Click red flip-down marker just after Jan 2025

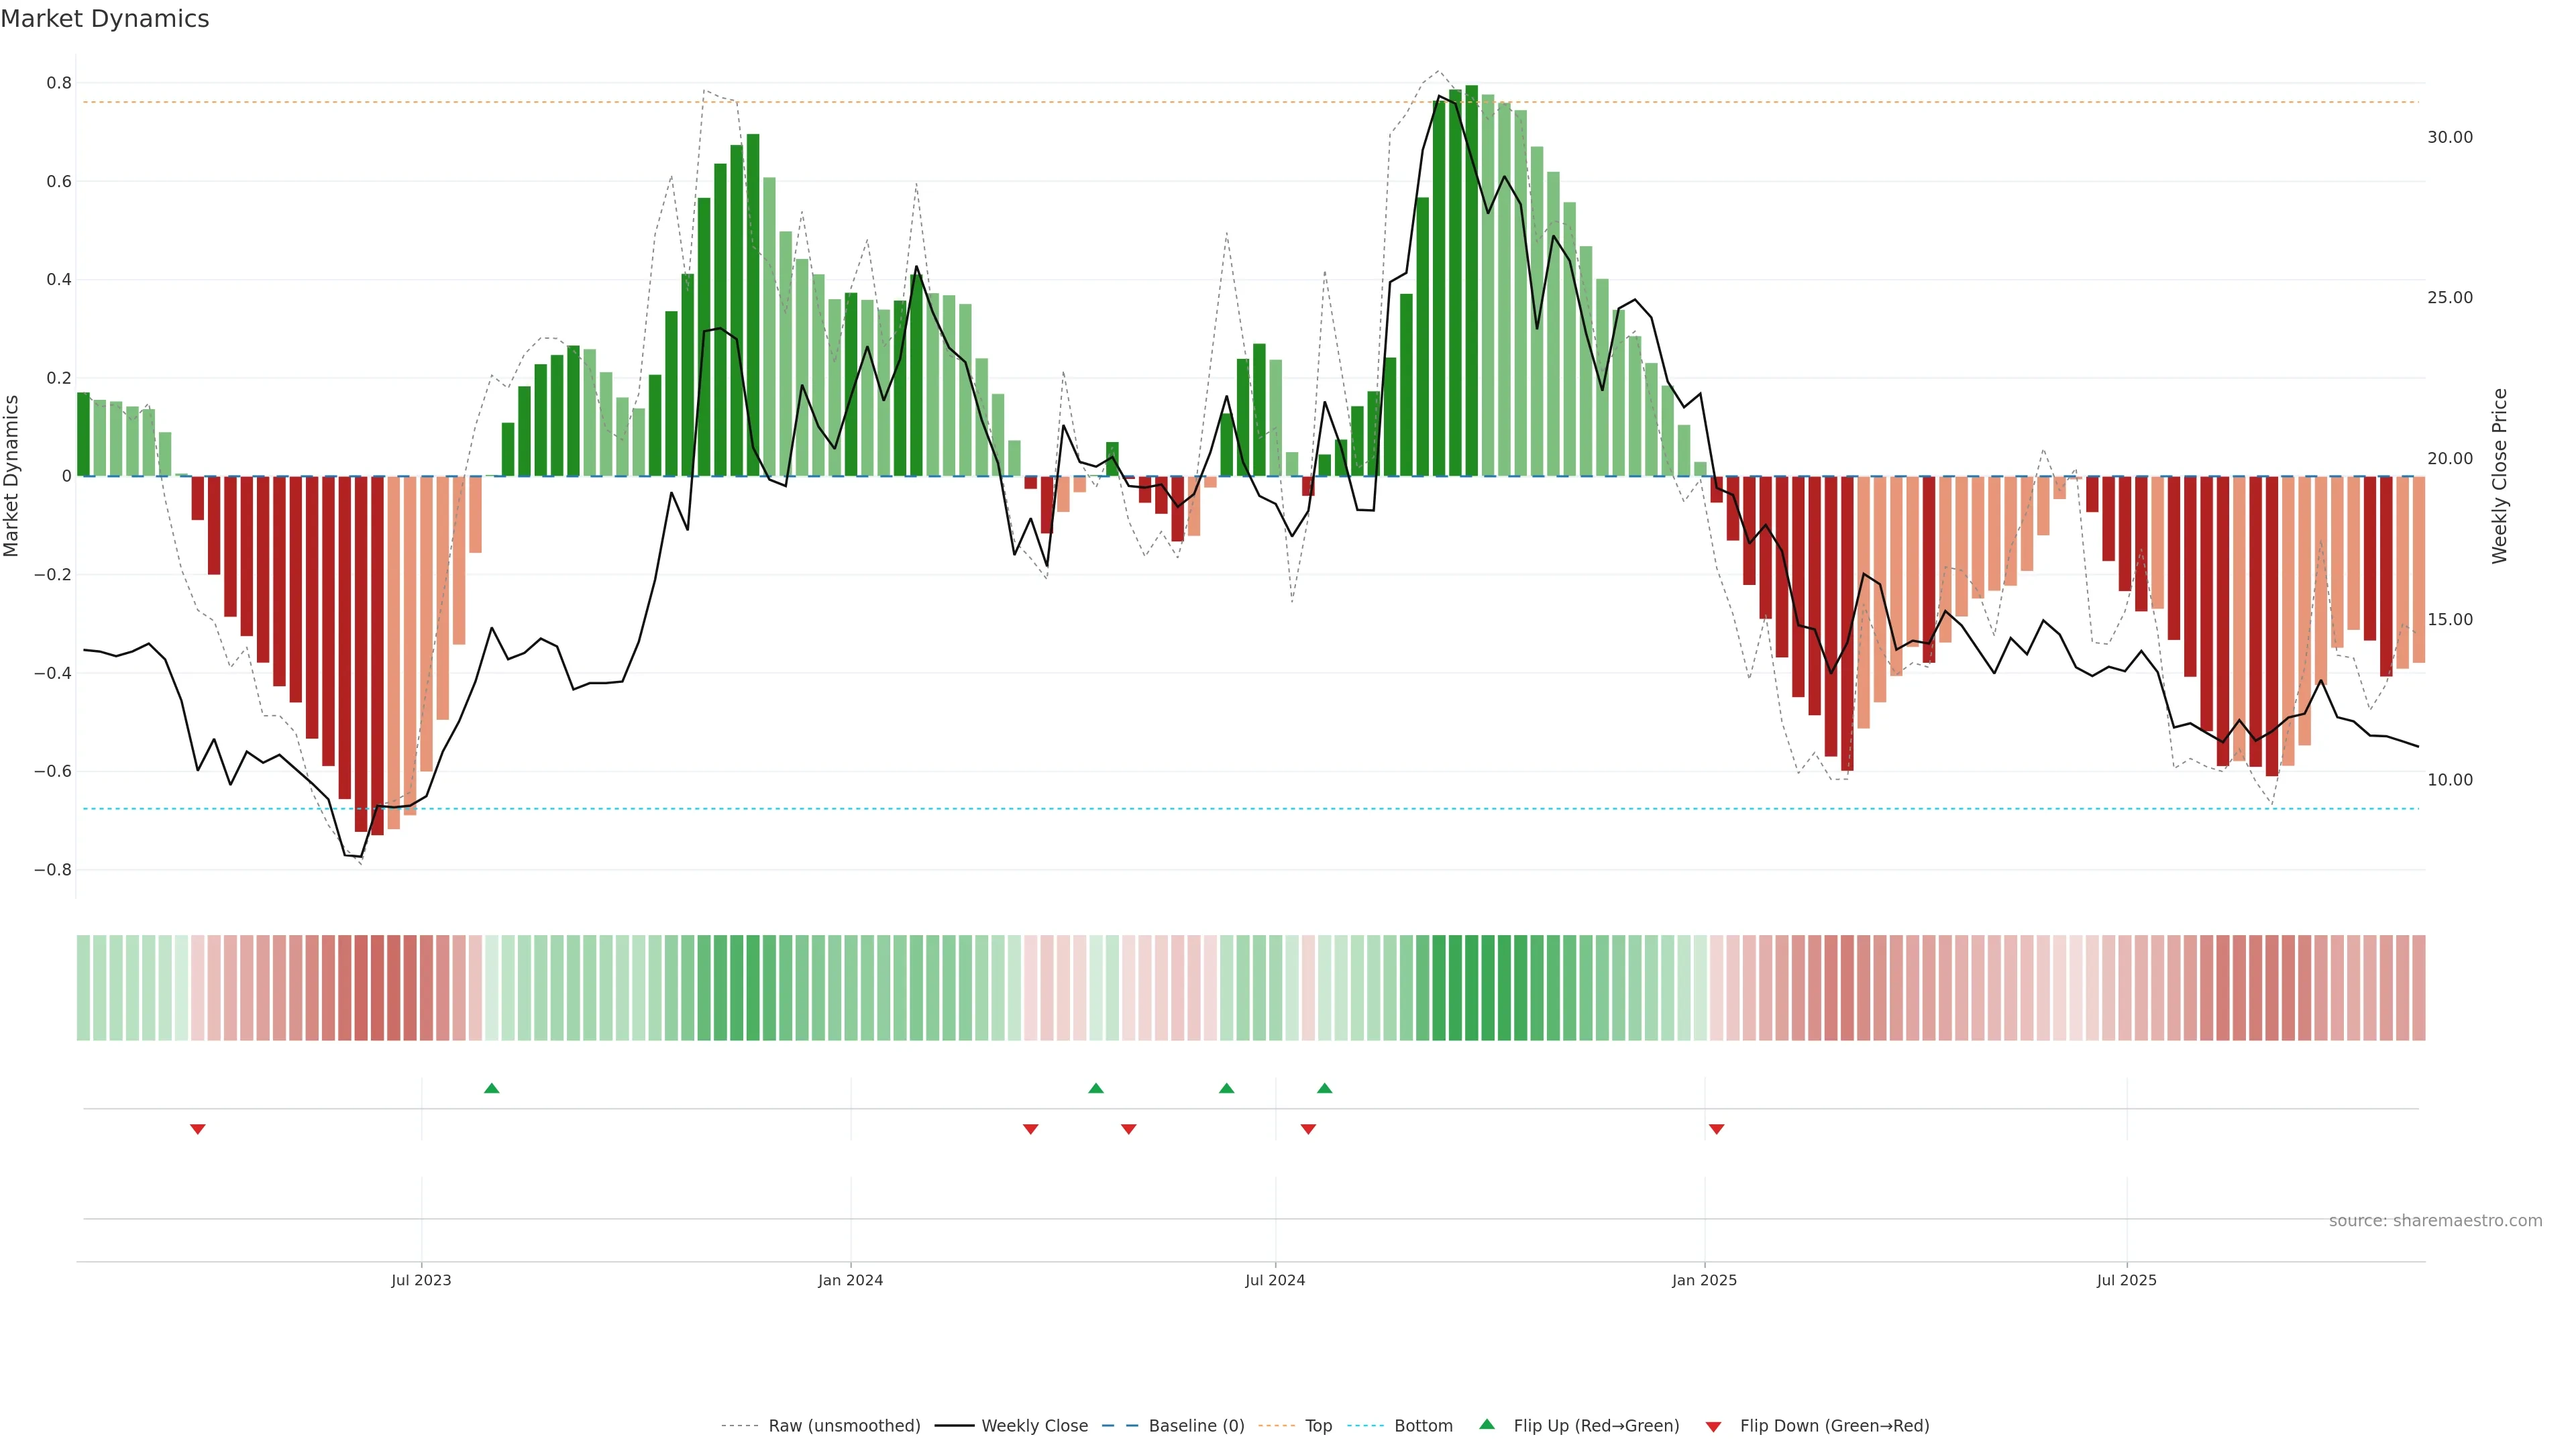1716,1129
